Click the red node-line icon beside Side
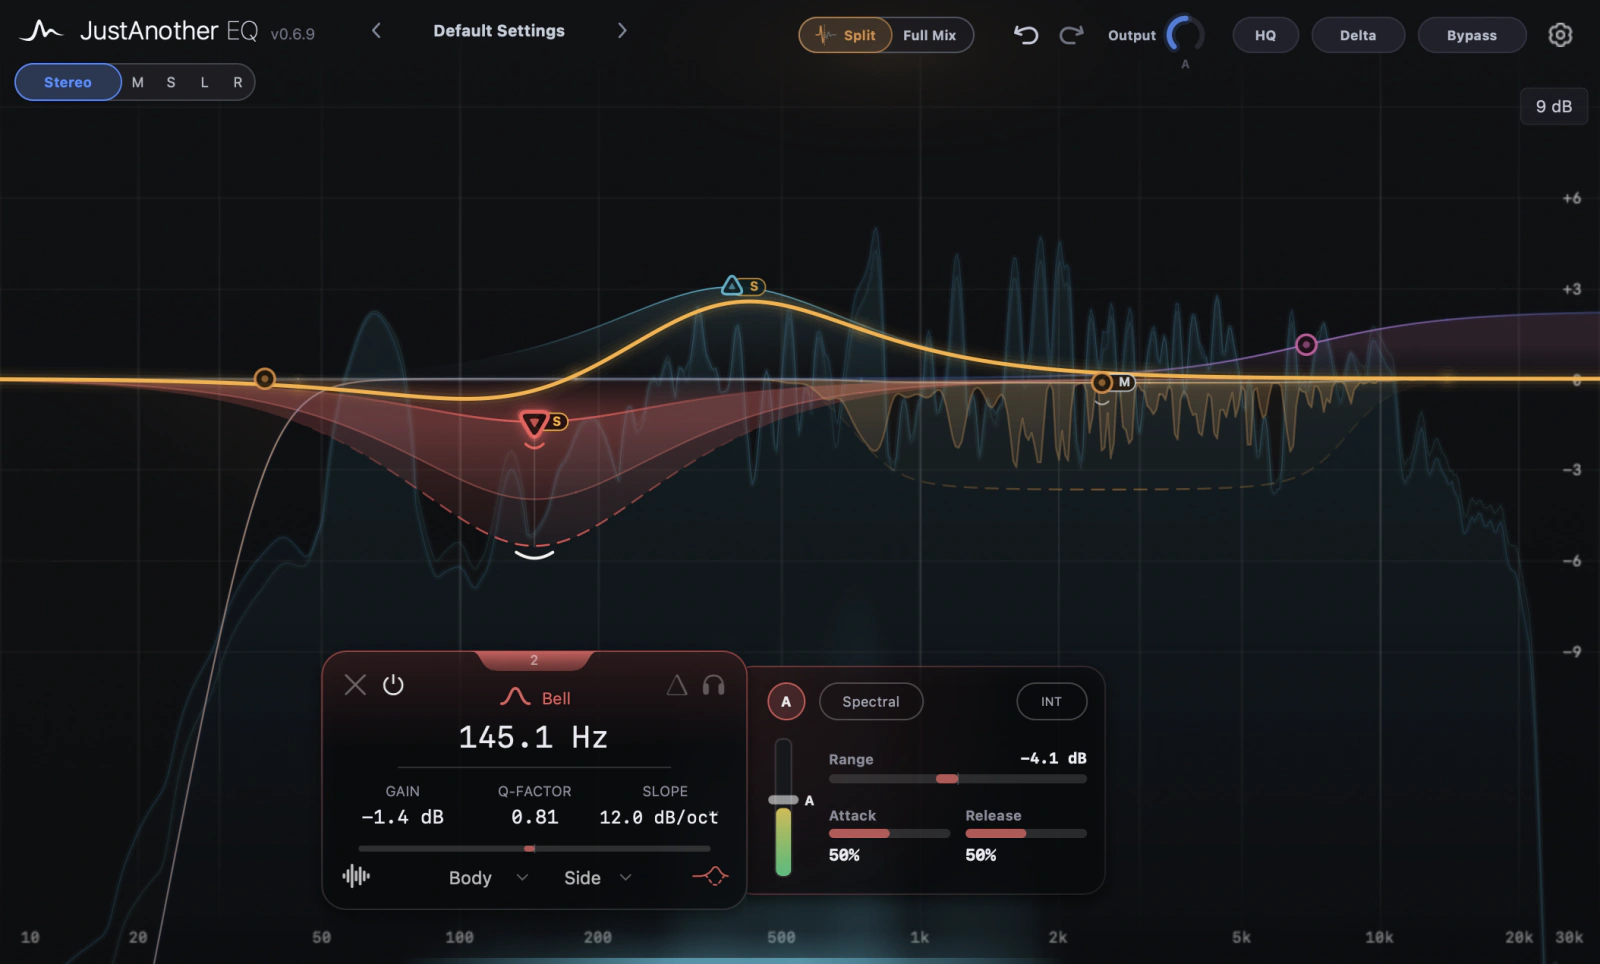This screenshot has width=1600, height=964. coord(710,877)
